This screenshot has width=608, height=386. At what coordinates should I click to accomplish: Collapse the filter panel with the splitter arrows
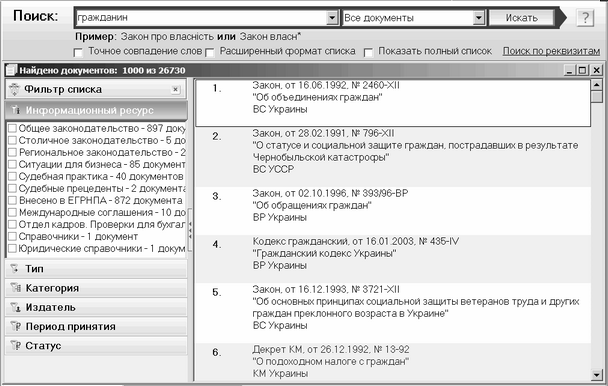pos(190,230)
